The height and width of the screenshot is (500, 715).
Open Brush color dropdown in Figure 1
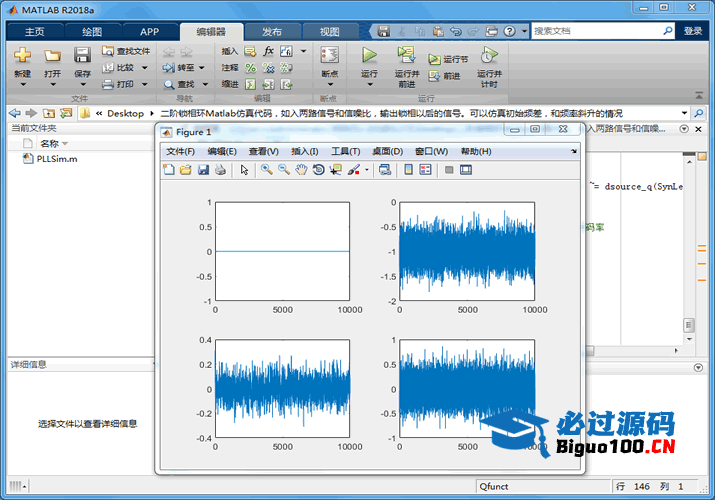pos(367,170)
